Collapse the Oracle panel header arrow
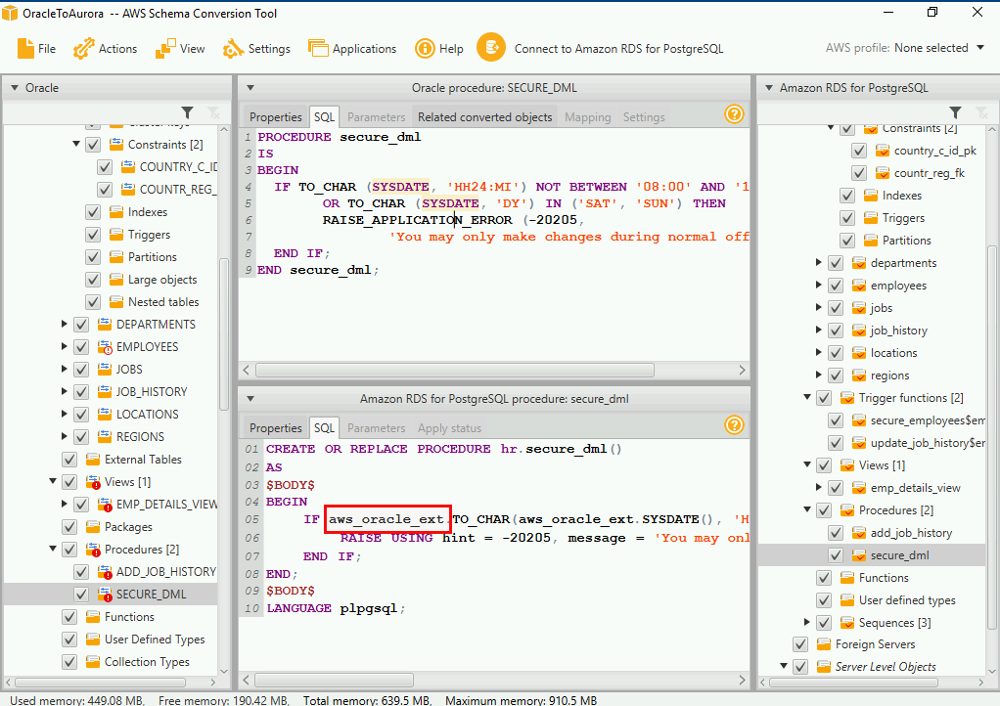The height and width of the screenshot is (706, 1000). pyautogui.click(x=14, y=87)
